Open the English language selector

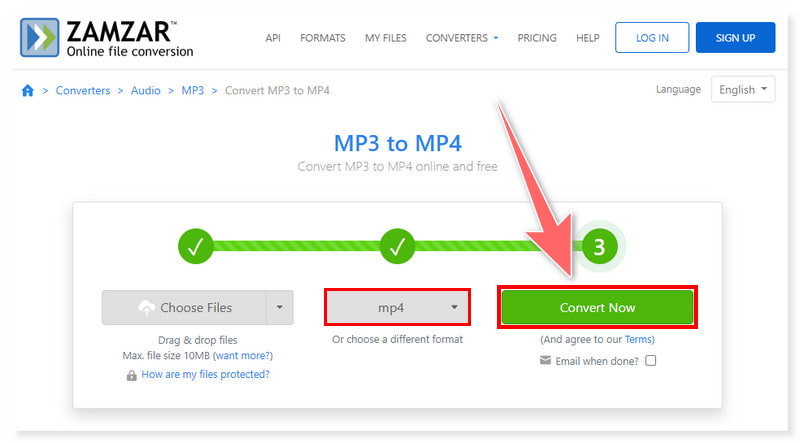(x=743, y=90)
